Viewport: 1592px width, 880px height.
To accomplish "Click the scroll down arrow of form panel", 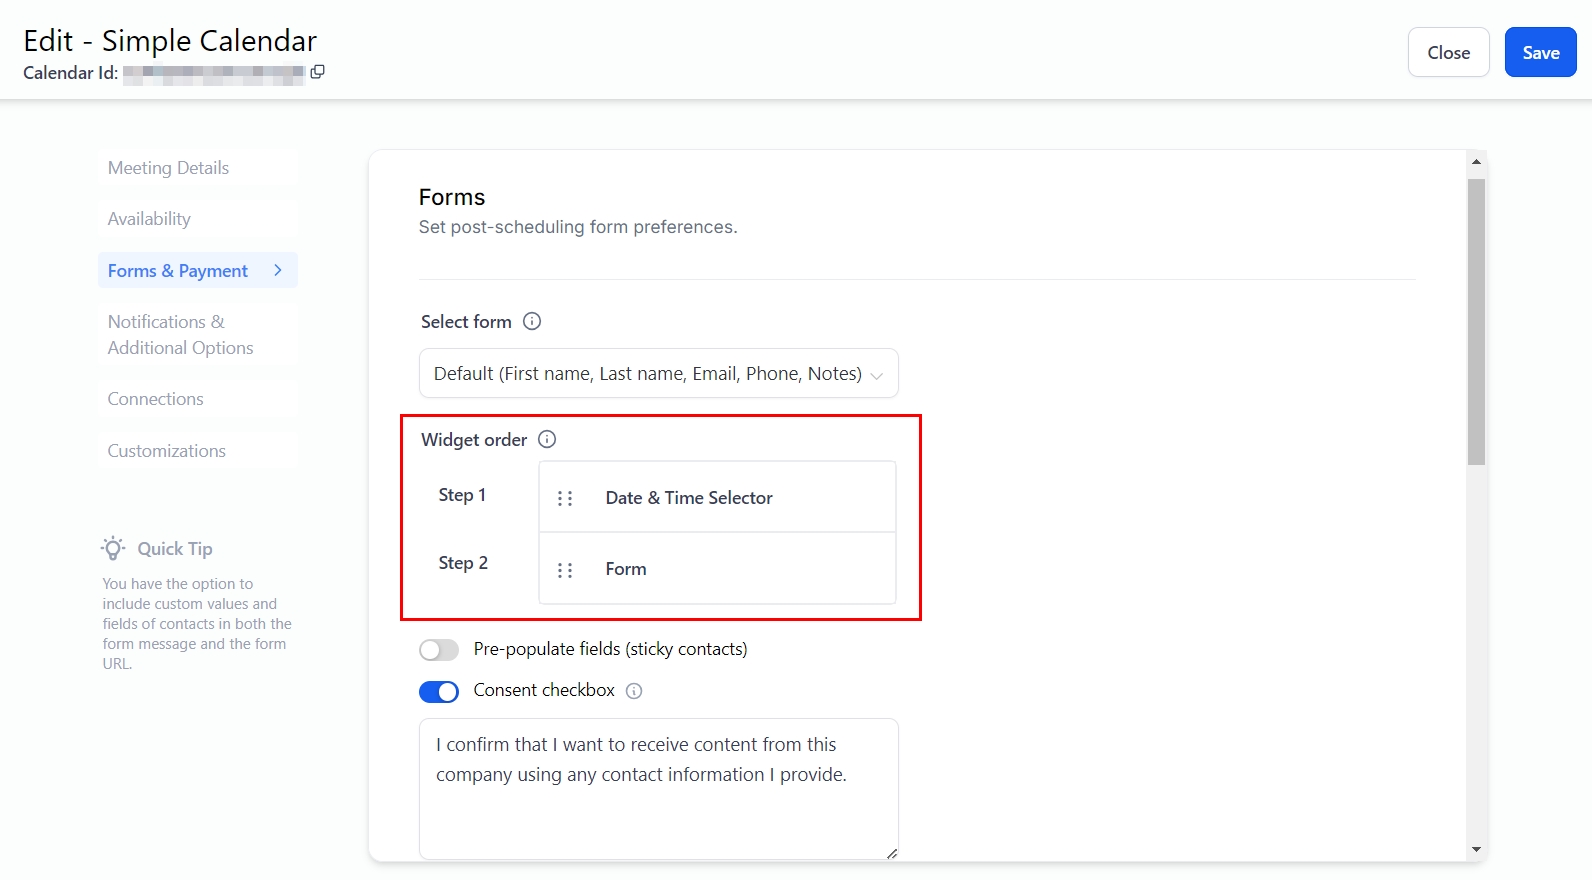I will [1476, 850].
